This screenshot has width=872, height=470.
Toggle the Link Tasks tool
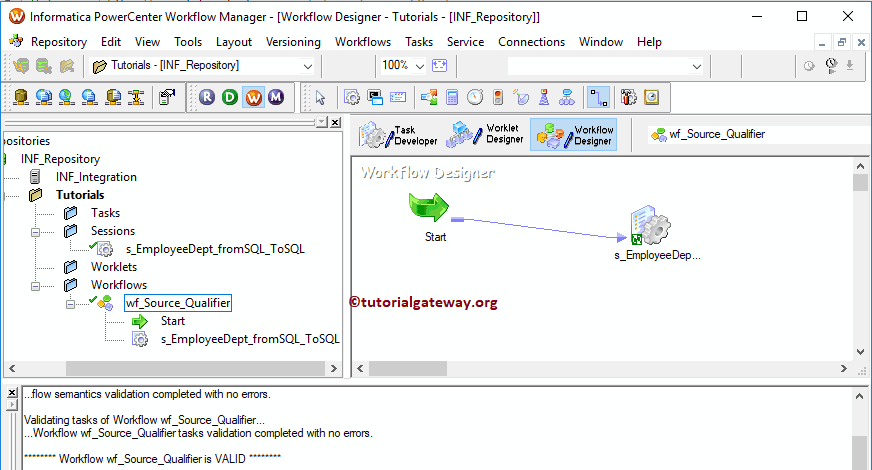coord(598,98)
